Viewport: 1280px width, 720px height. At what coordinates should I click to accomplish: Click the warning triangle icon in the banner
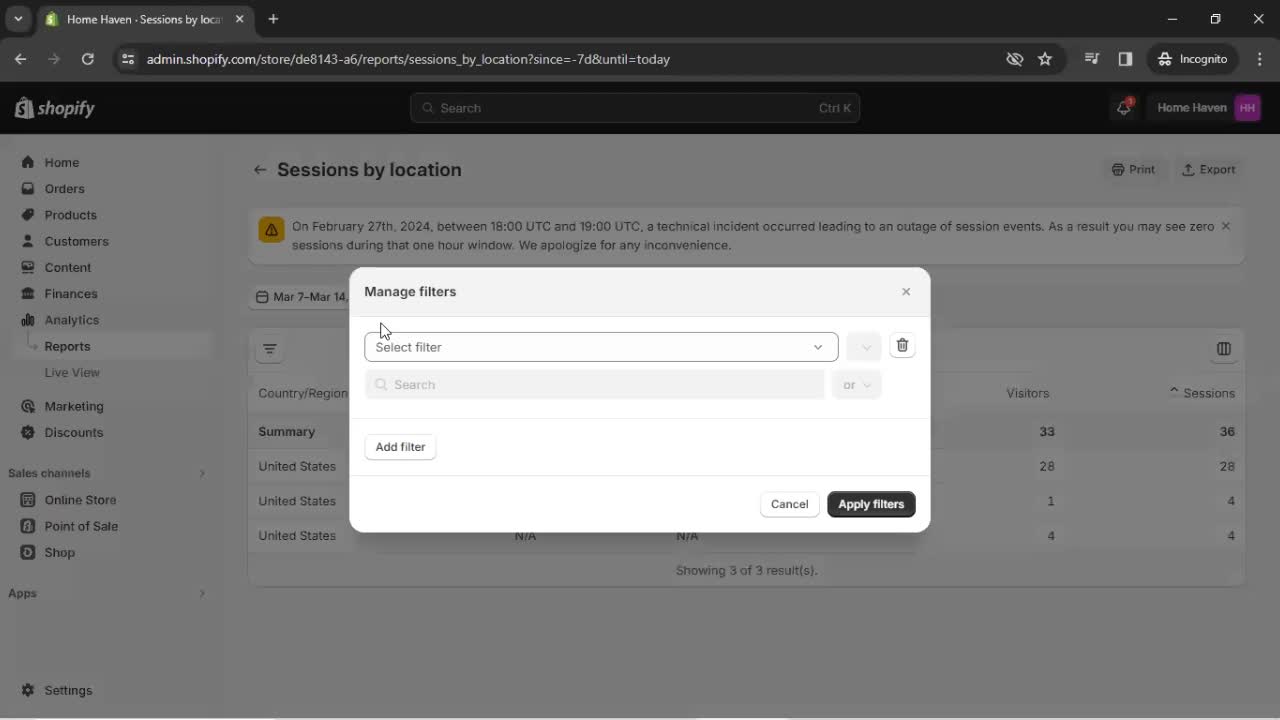[x=271, y=229]
